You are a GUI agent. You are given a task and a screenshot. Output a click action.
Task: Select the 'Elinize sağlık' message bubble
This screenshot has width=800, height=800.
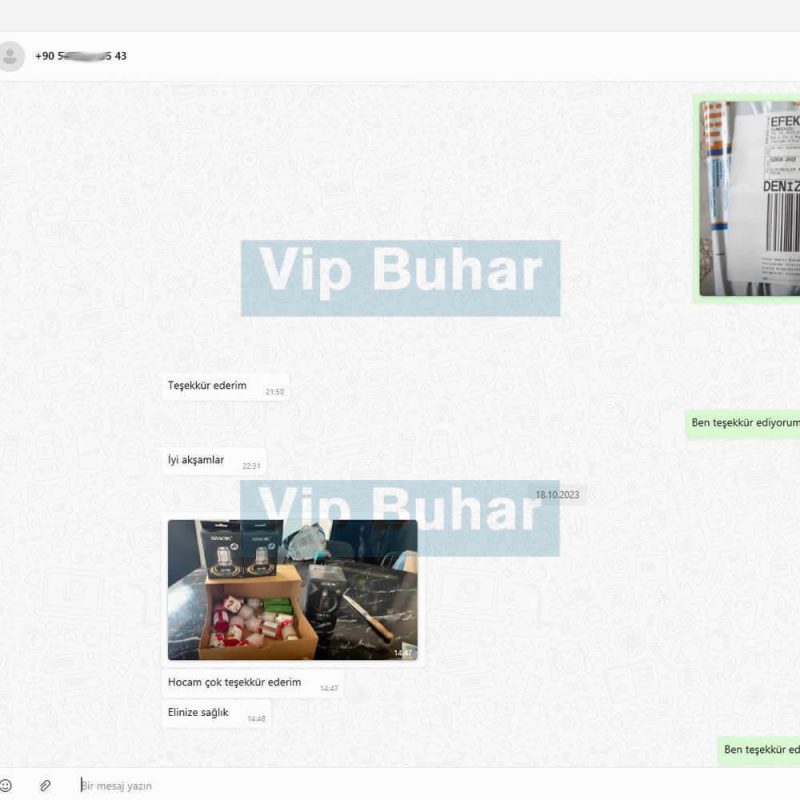pyautogui.click(x=216, y=713)
